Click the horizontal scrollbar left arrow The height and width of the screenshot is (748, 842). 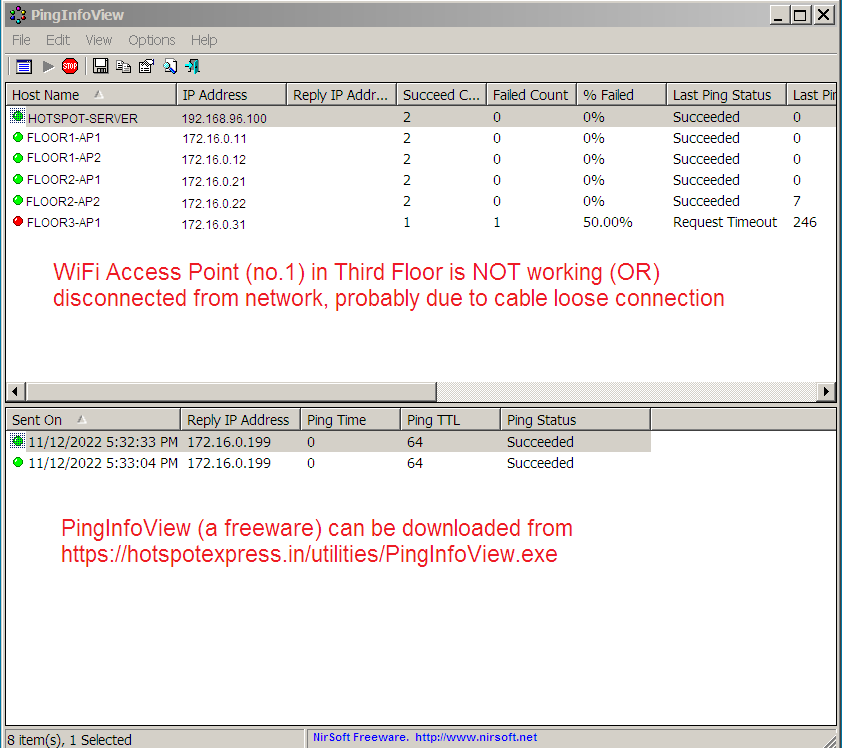click(x=14, y=391)
